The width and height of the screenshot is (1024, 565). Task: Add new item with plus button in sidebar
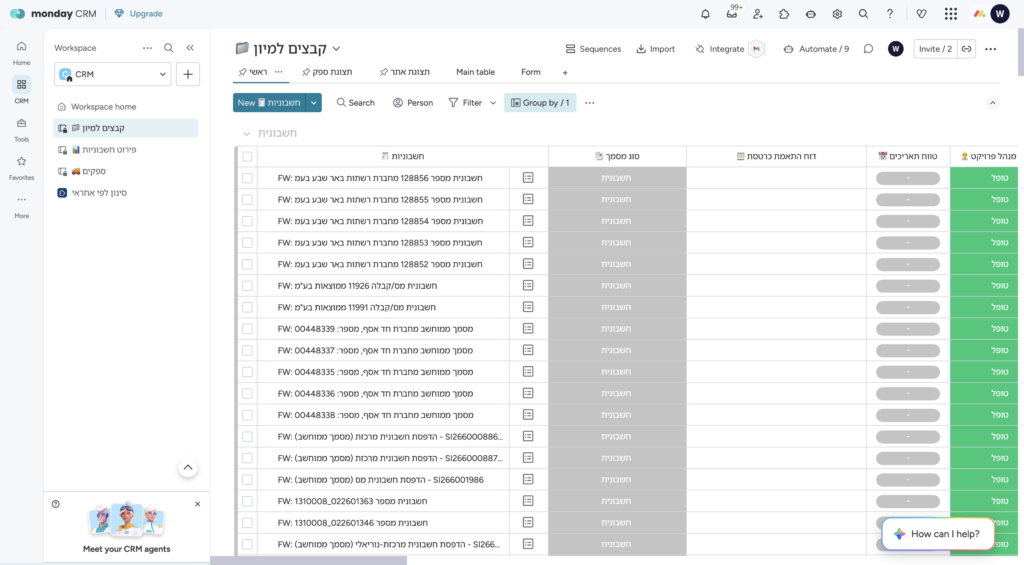click(187, 74)
